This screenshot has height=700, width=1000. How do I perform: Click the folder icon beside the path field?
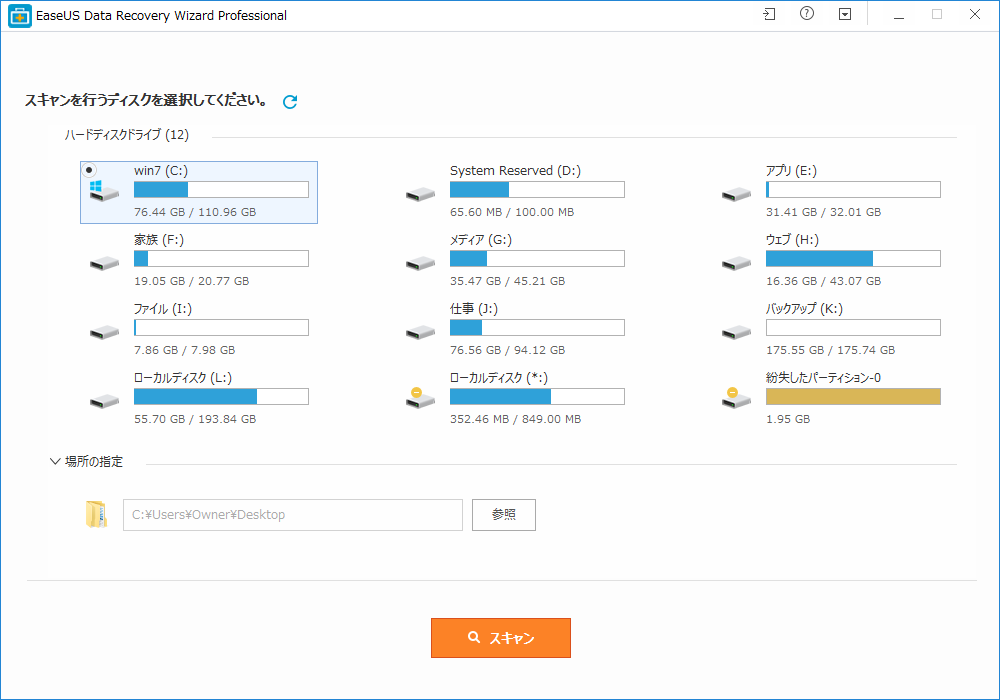[x=96, y=514]
